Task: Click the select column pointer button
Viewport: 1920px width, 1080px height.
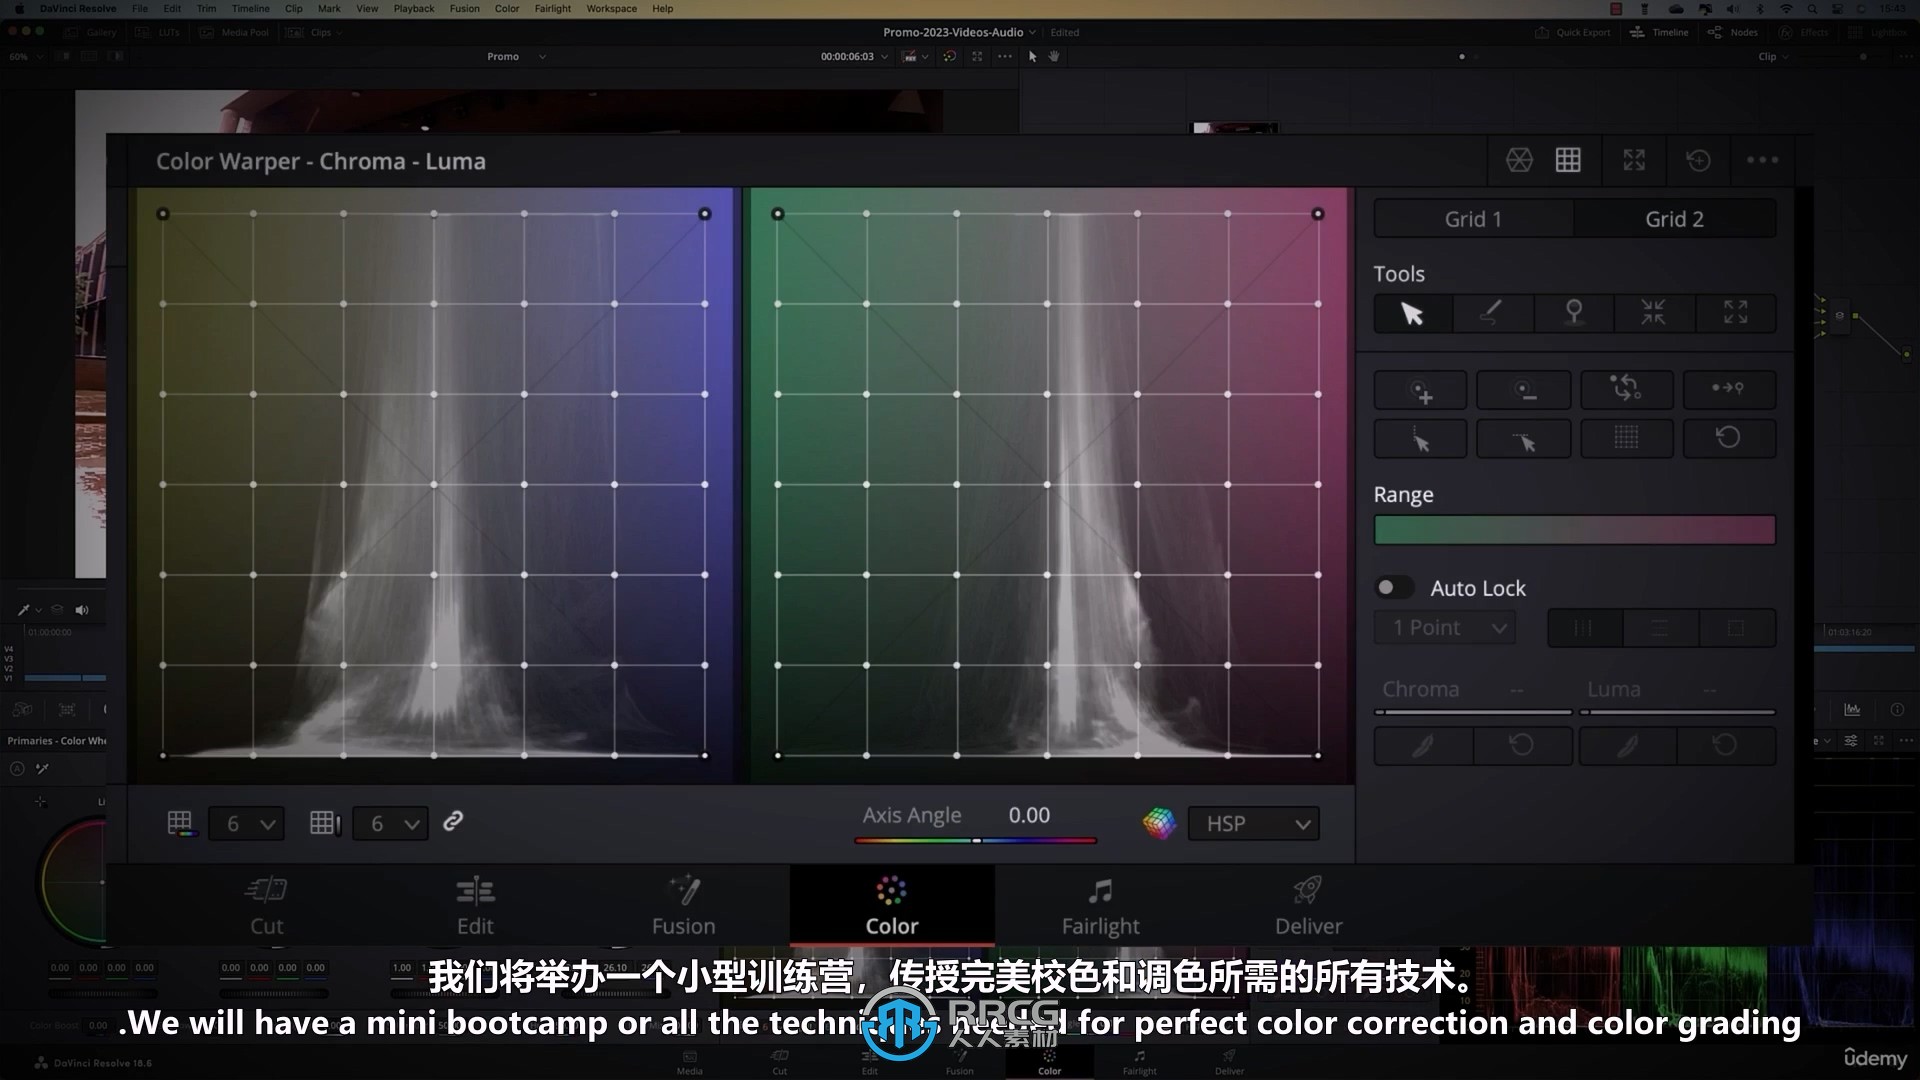Action: tap(1421, 439)
